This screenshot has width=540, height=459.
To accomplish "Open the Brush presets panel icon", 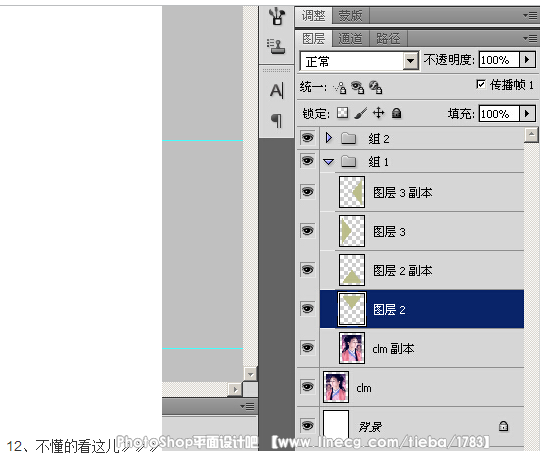I will [x=277, y=16].
